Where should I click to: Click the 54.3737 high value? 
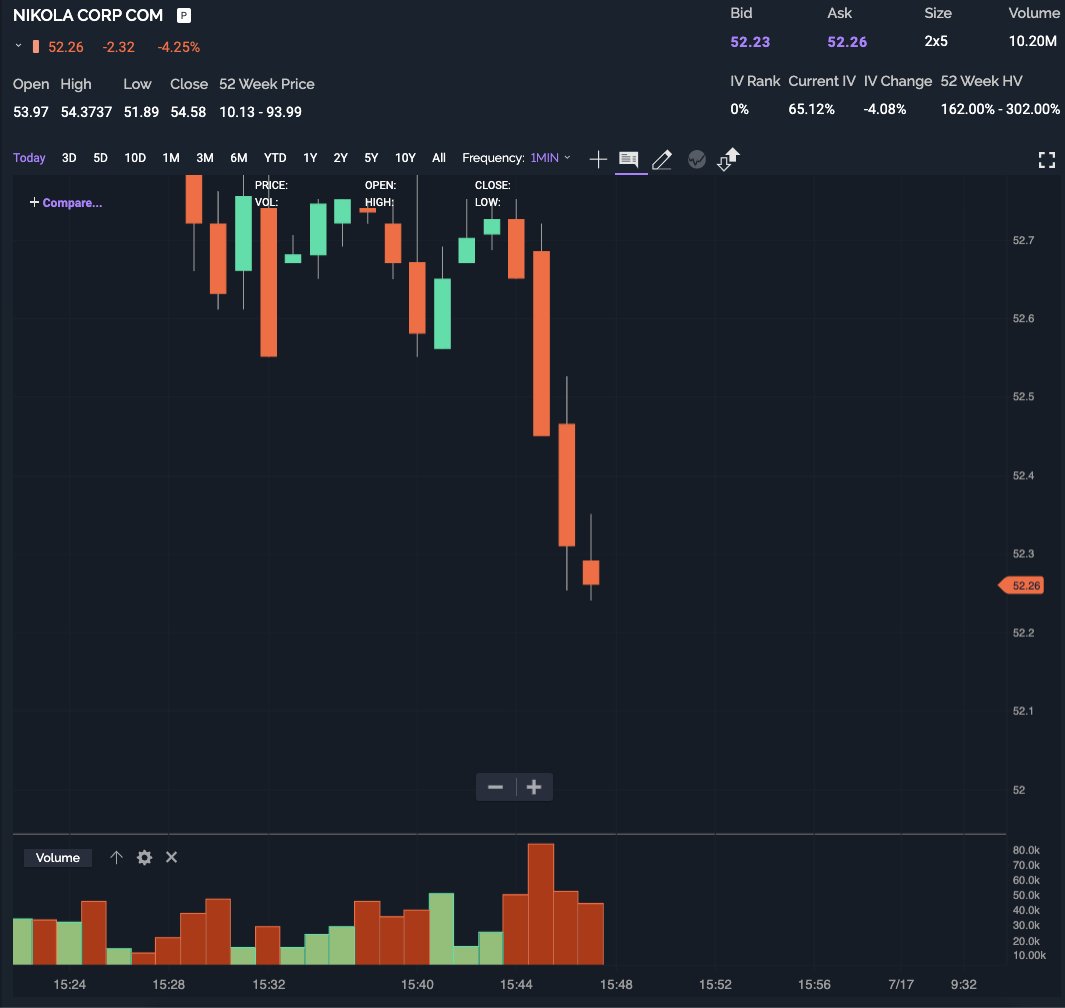pos(86,111)
